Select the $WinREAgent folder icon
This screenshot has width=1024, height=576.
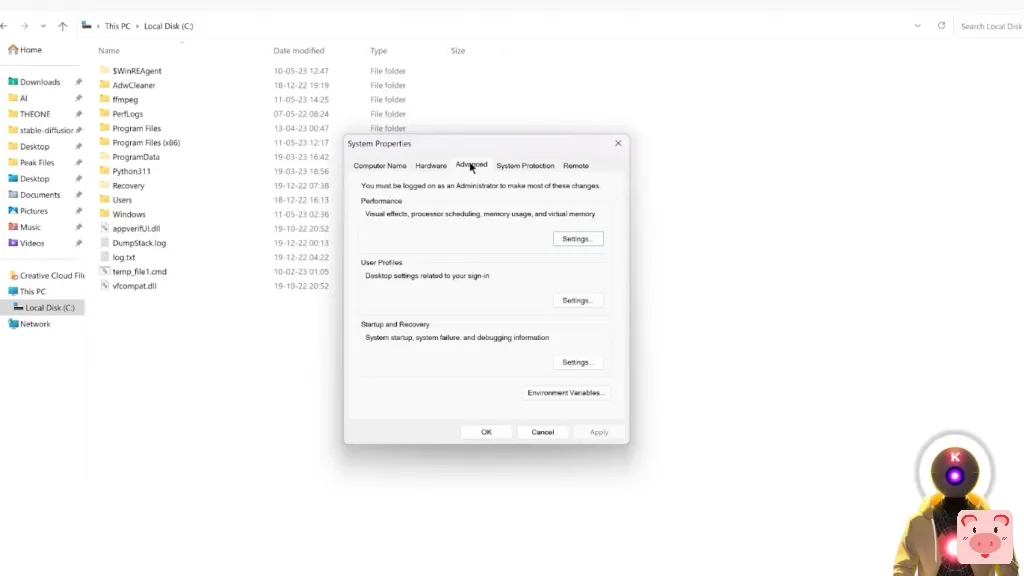(104, 70)
